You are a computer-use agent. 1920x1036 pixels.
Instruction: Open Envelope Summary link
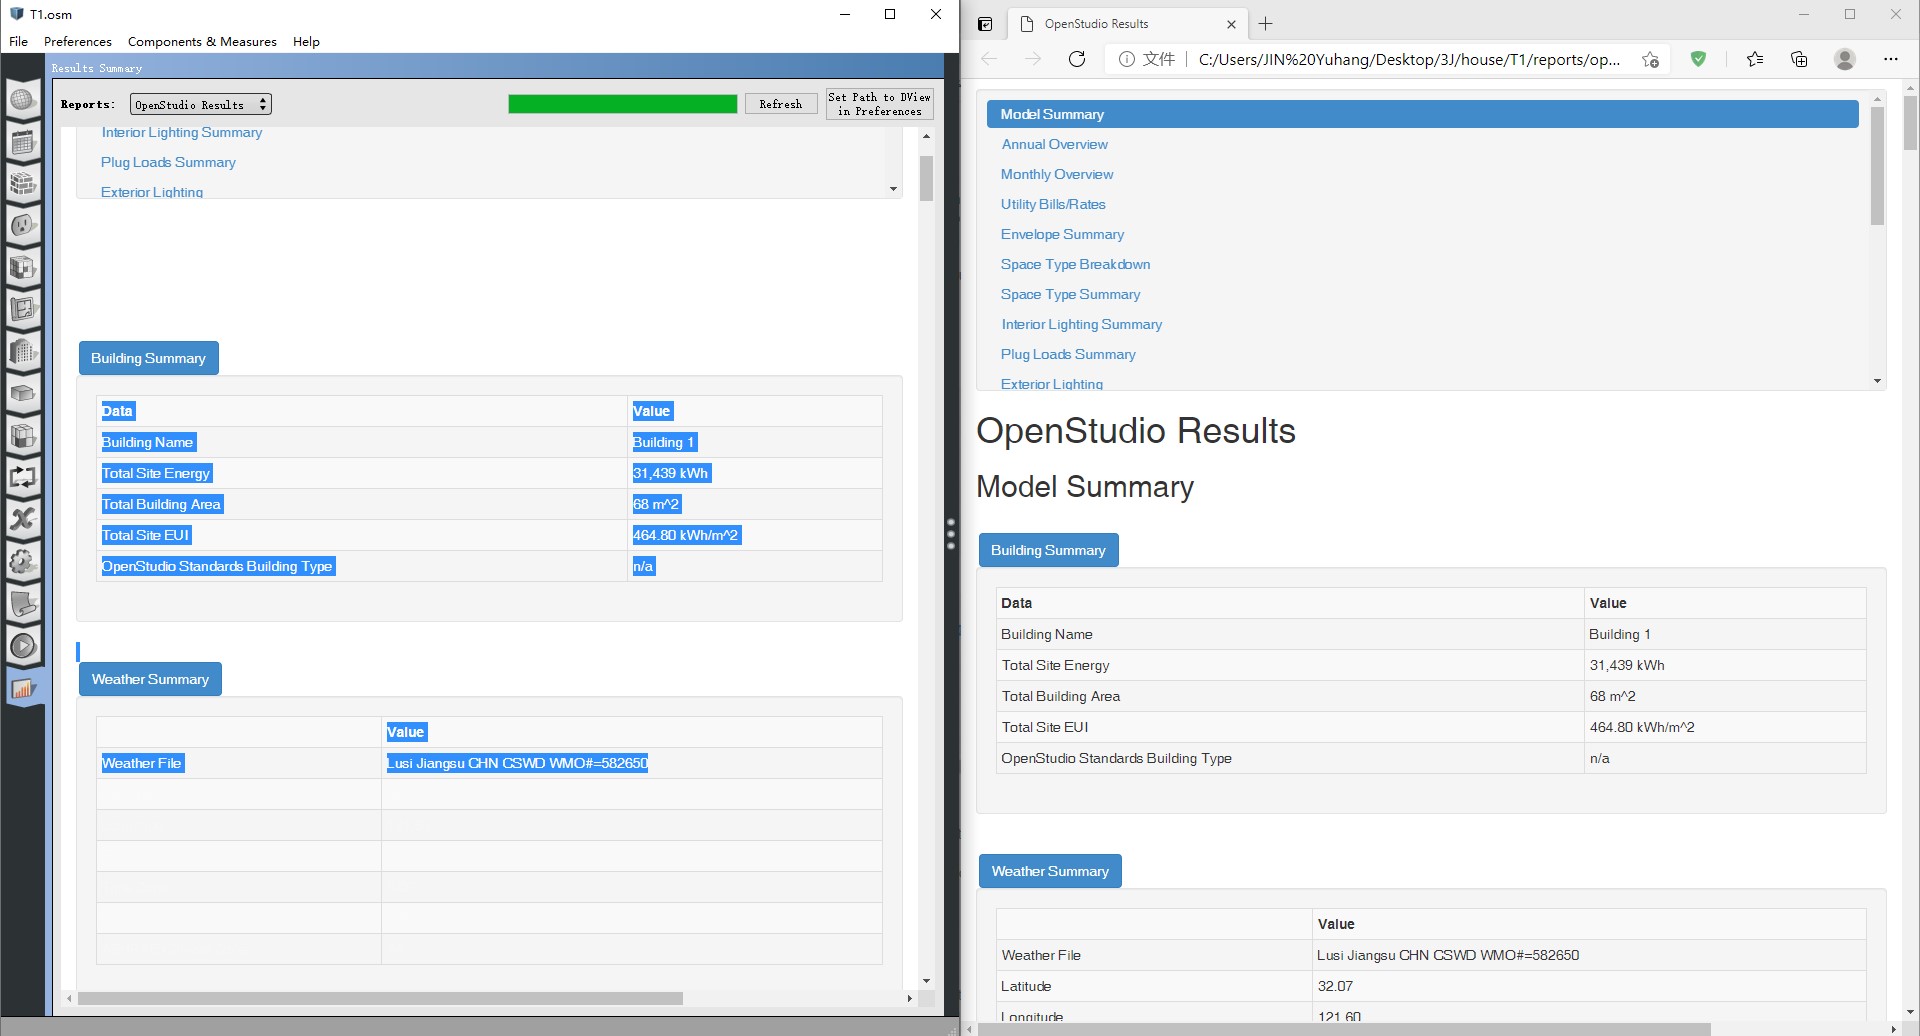(x=1062, y=234)
